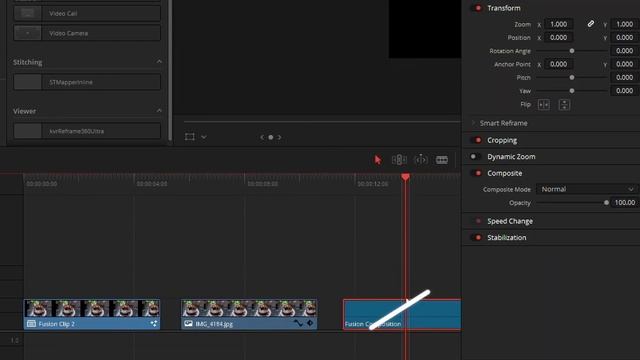Screen dimensions: 640x360
Task: Adjust the Pitch slider
Action: [571, 78]
